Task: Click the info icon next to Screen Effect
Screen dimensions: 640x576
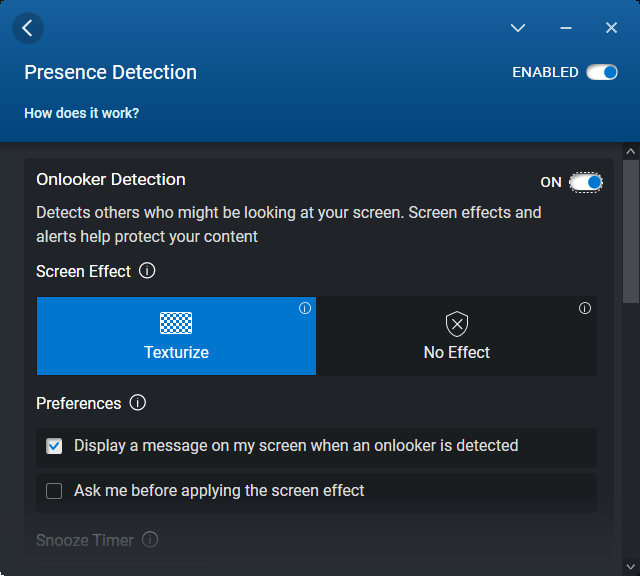Action: [147, 271]
